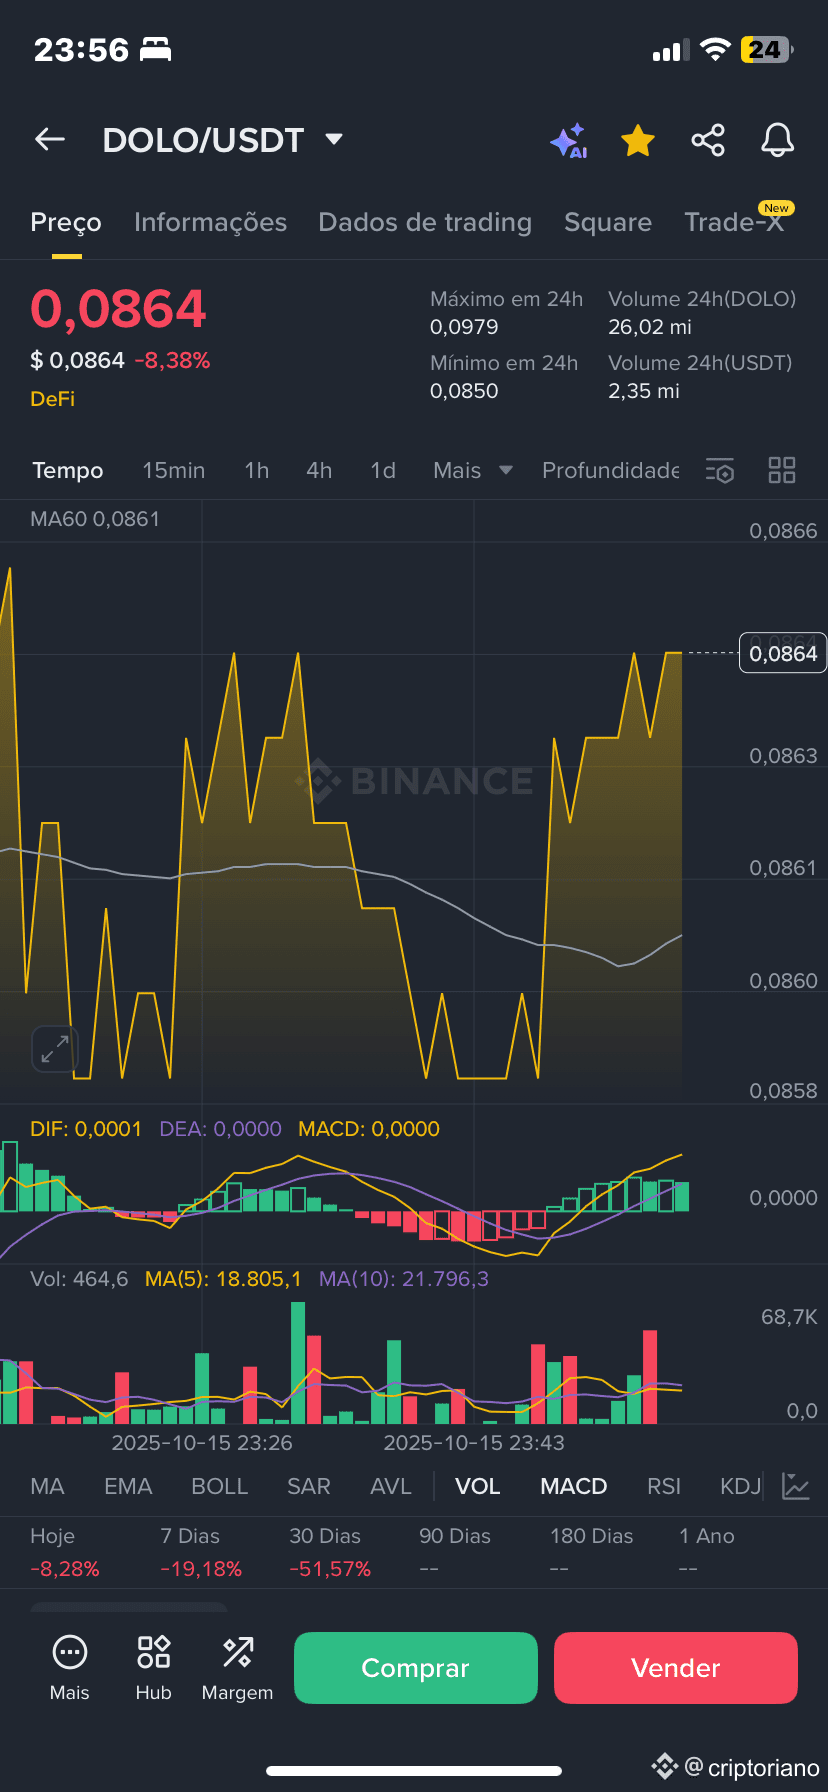Tap the DIF: 0,0001 MACD value

click(86, 1129)
